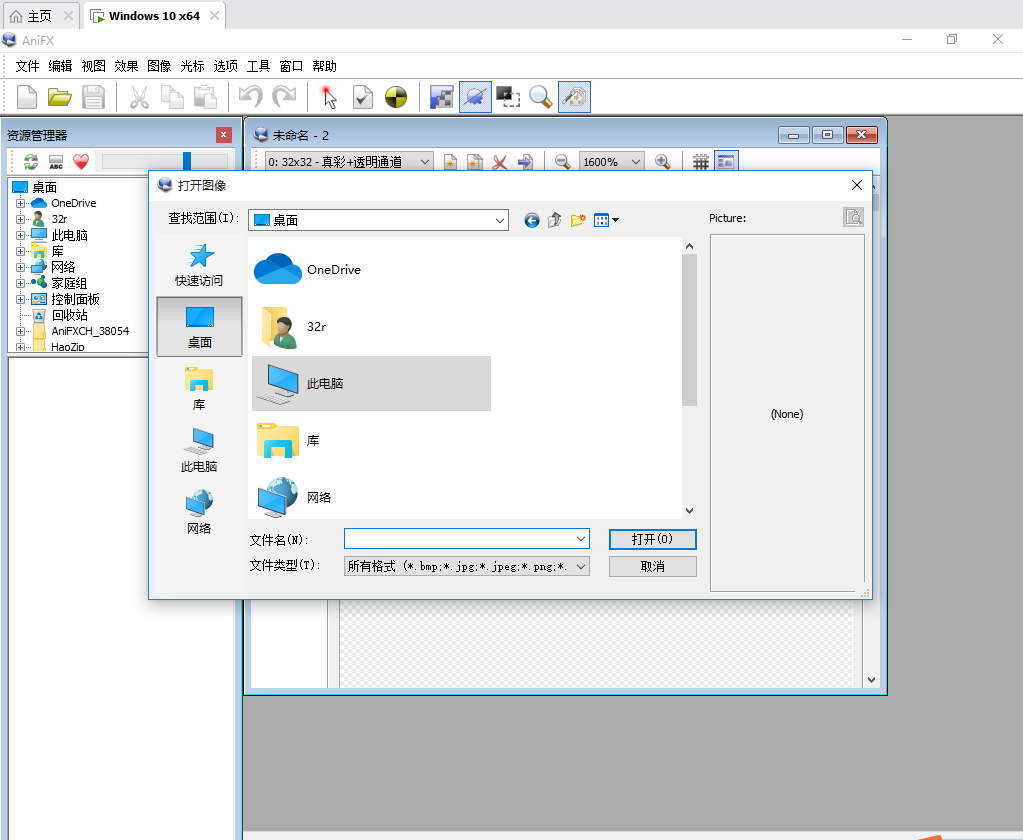Toggle the picture preview icon in dialog
Image resolution: width=1023 pixels, height=840 pixels.
pos(852,217)
